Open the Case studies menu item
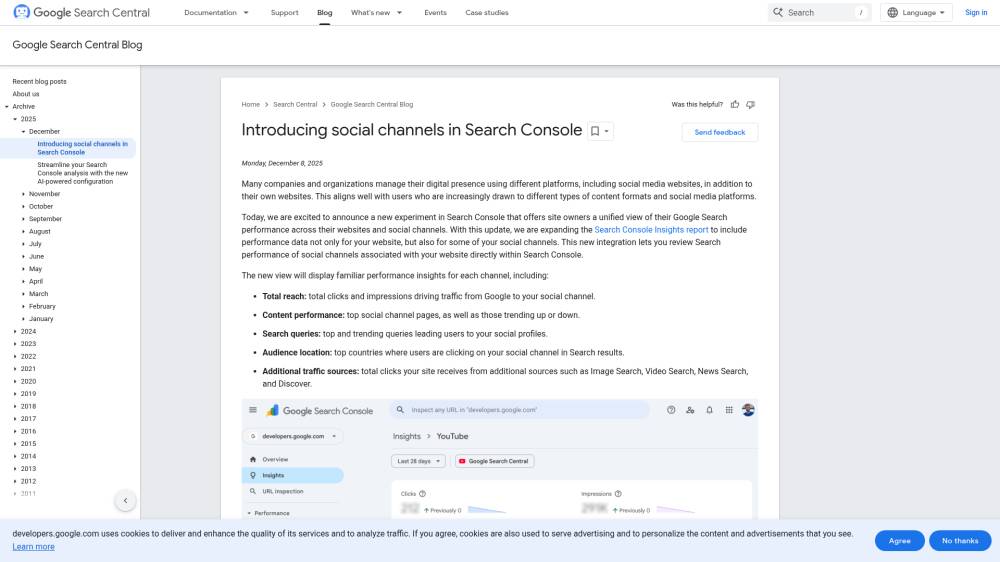The height and width of the screenshot is (562, 1000). (x=487, y=13)
